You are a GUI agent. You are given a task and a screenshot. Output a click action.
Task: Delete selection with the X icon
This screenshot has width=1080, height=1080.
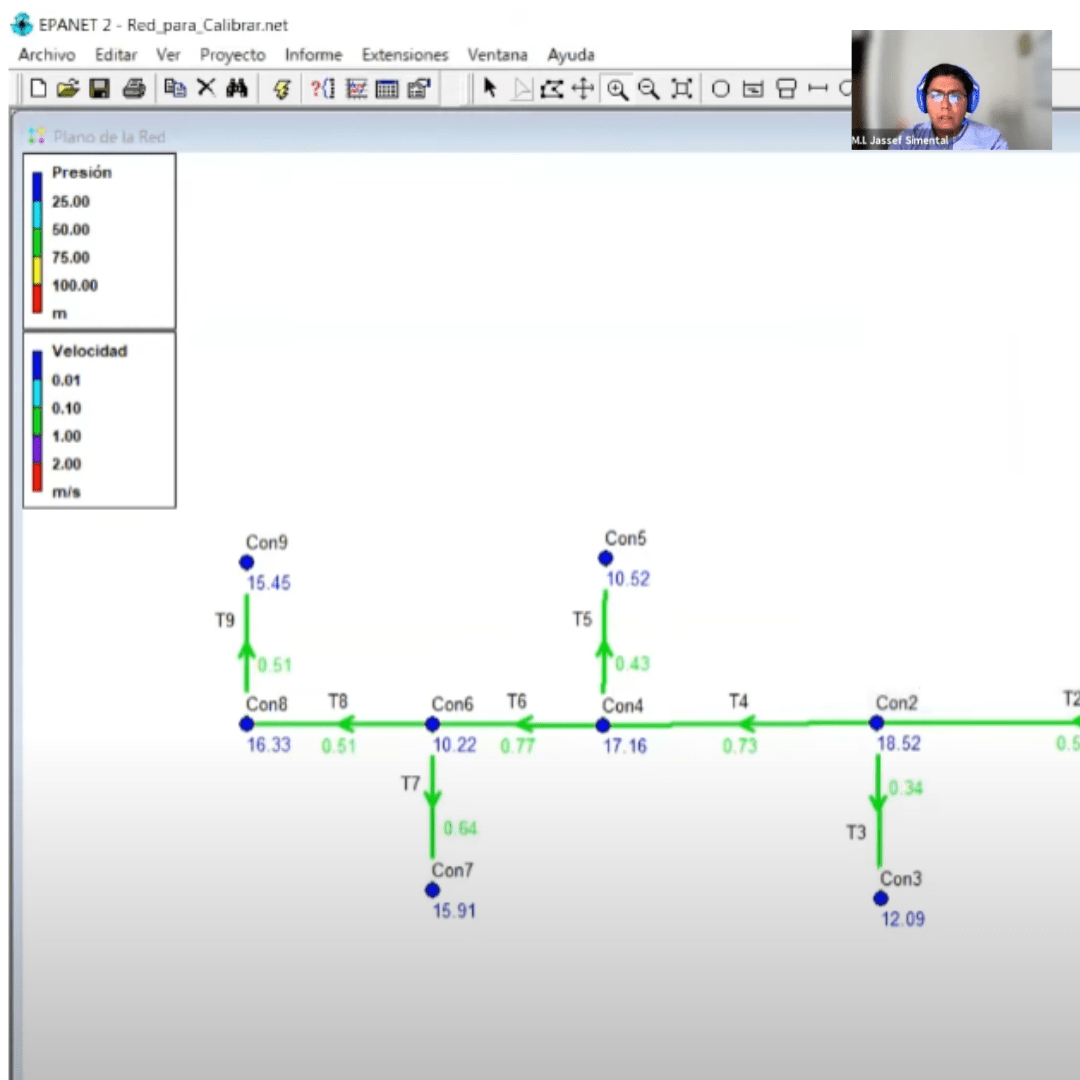[206, 89]
